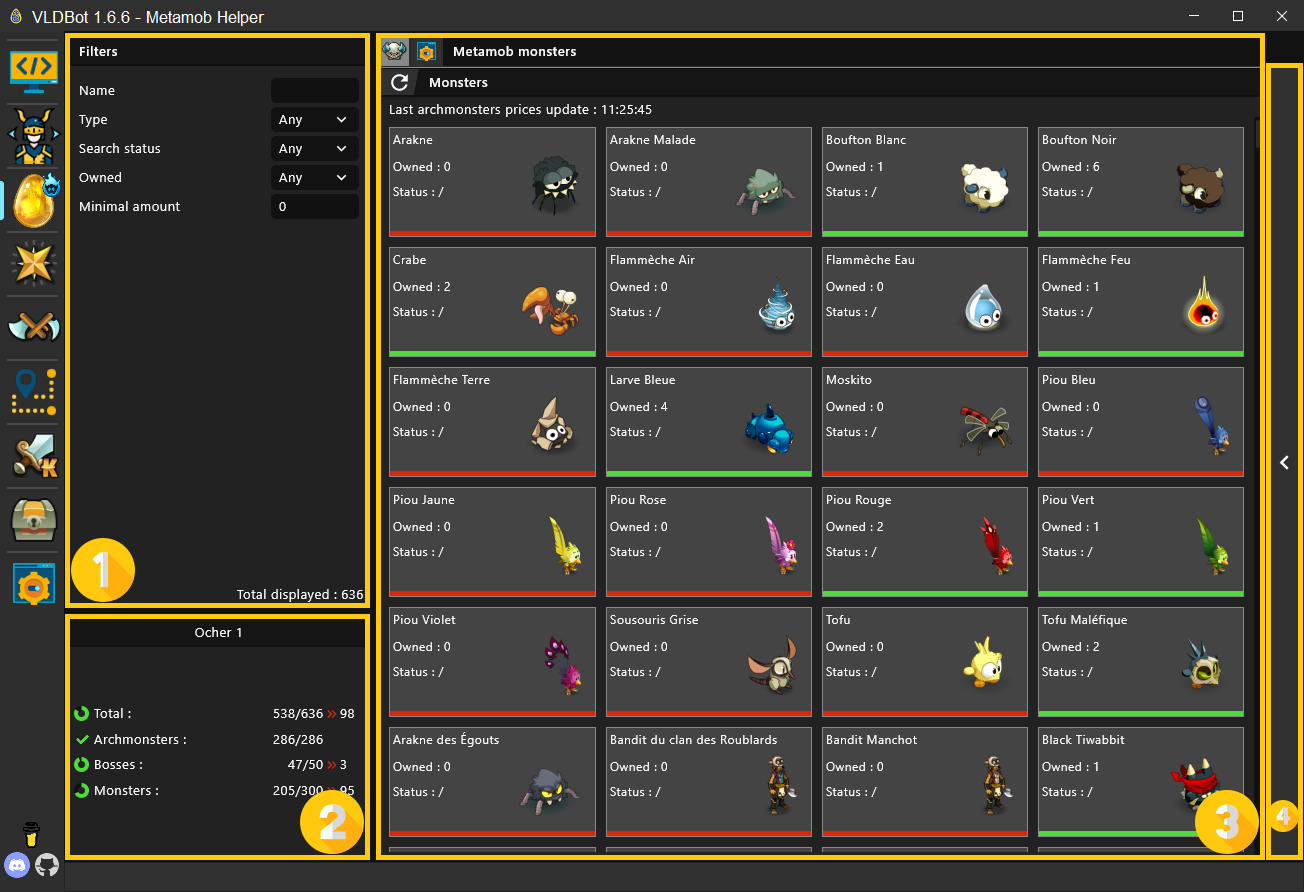Click the Total displayed : 636 label

[x=300, y=595]
